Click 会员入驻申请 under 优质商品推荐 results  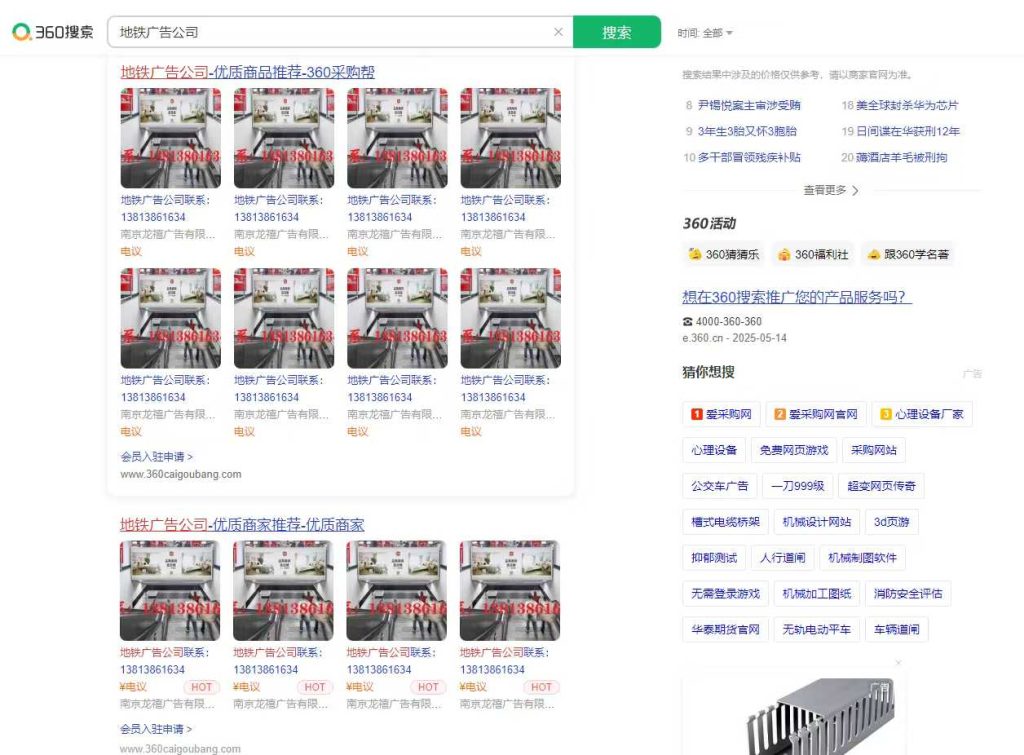(156, 457)
